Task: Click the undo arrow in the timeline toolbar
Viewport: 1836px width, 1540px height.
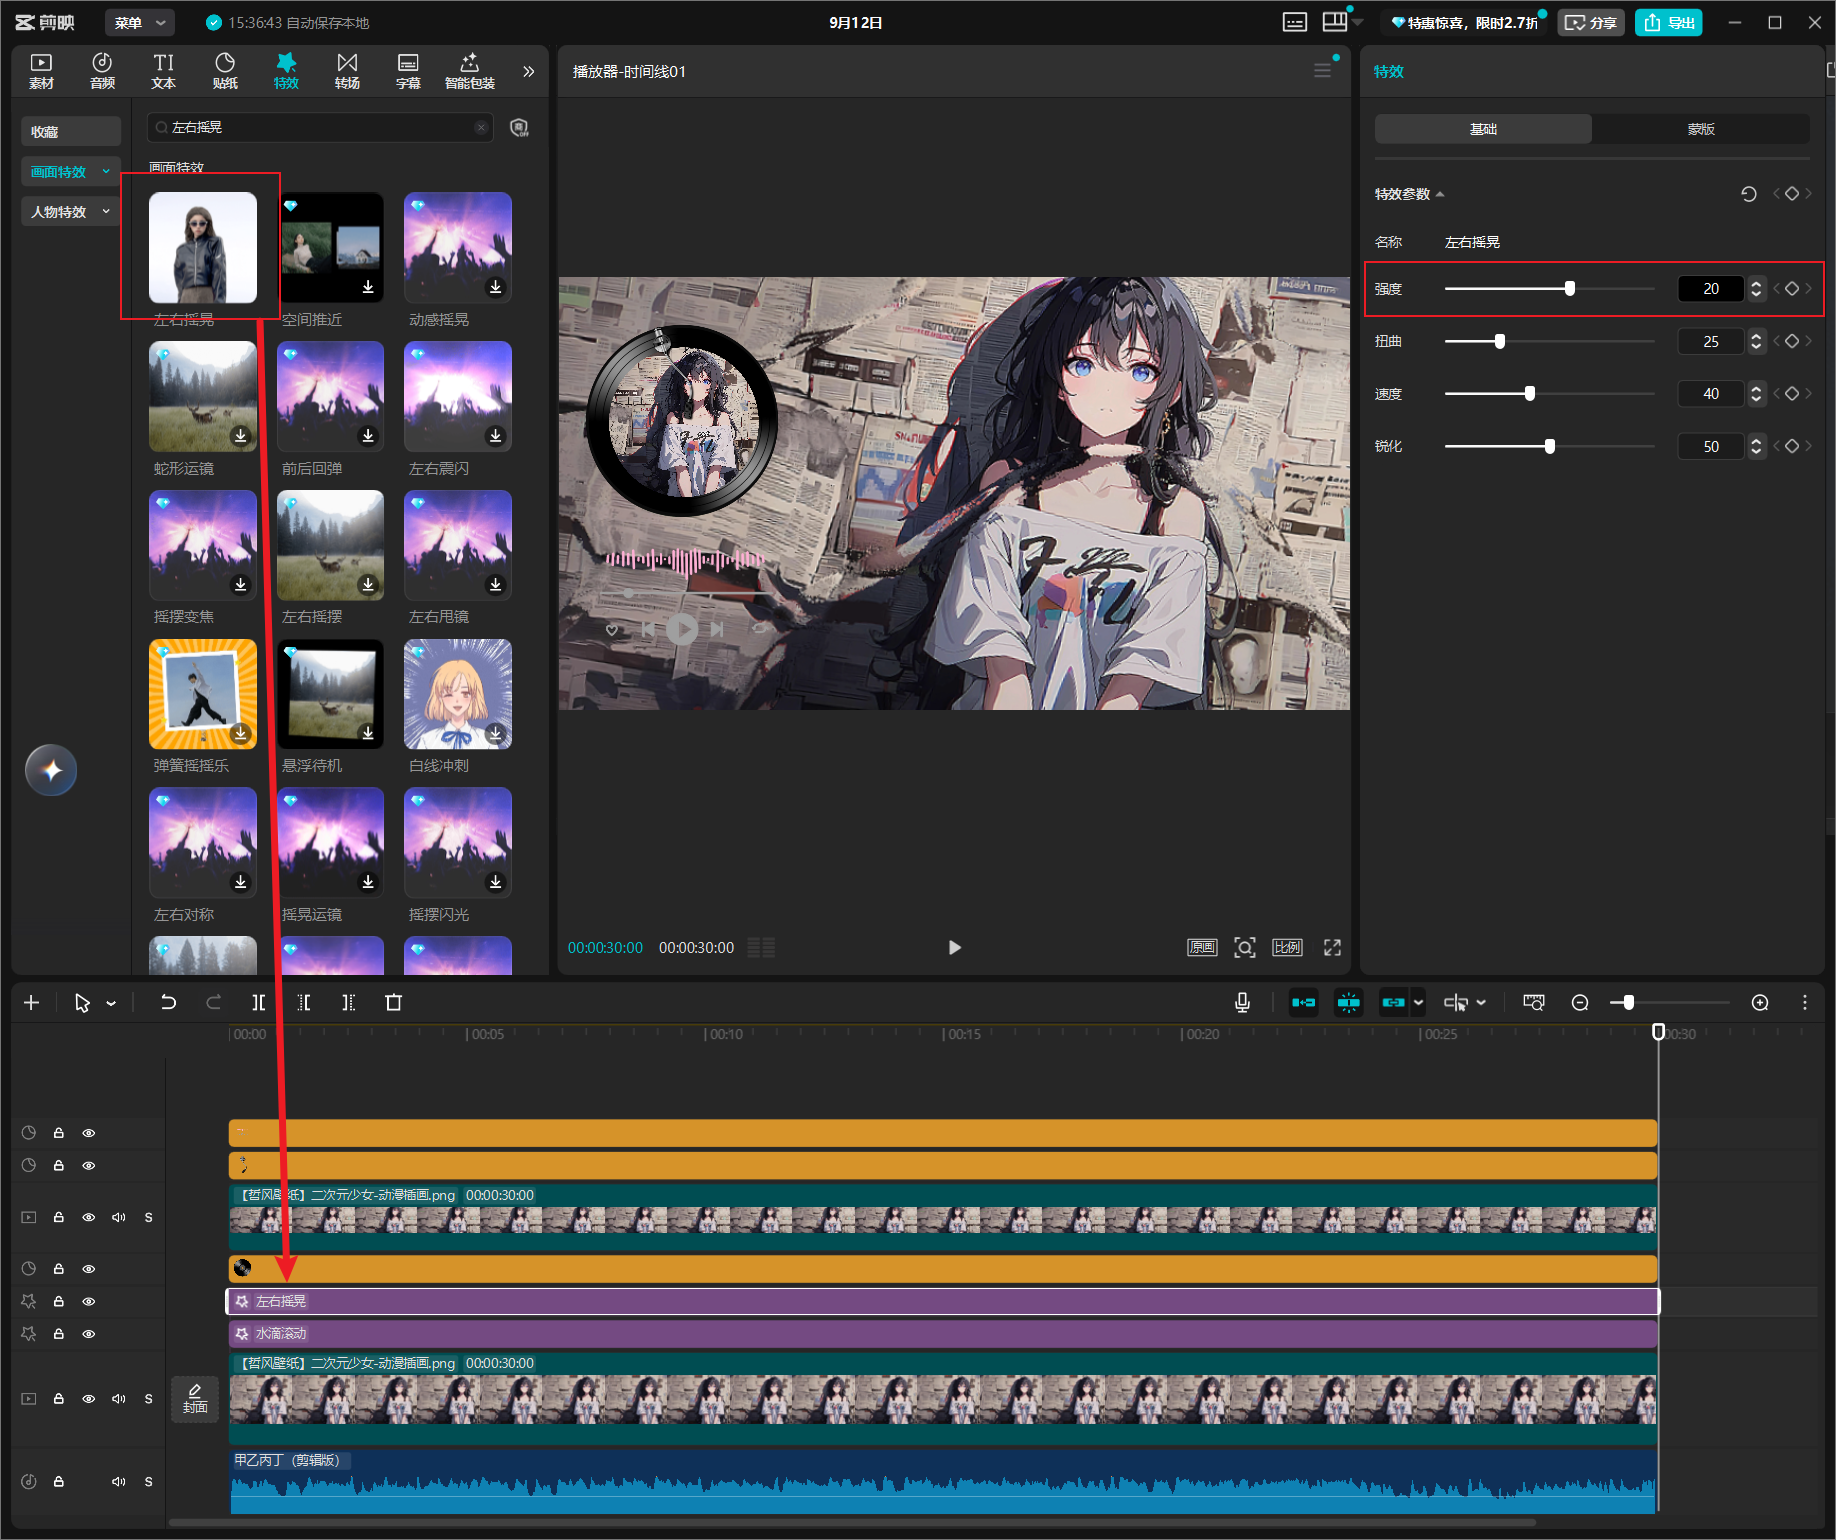Action: coord(168,1002)
